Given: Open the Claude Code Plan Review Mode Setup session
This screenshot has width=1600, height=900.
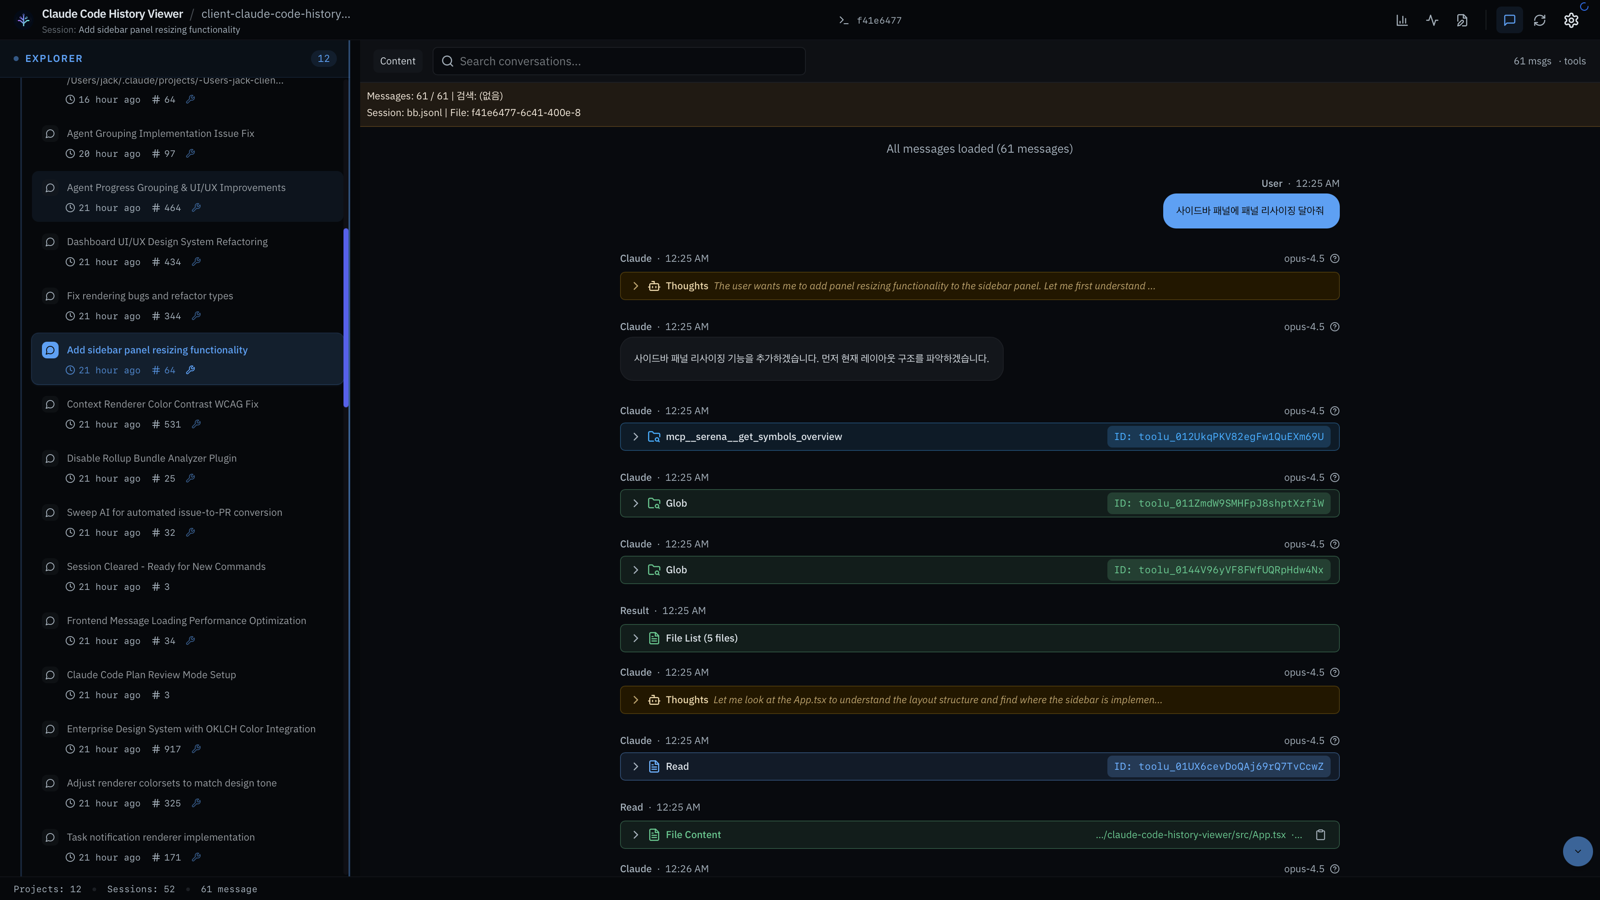Looking at the screenshot, I should 187,684.
